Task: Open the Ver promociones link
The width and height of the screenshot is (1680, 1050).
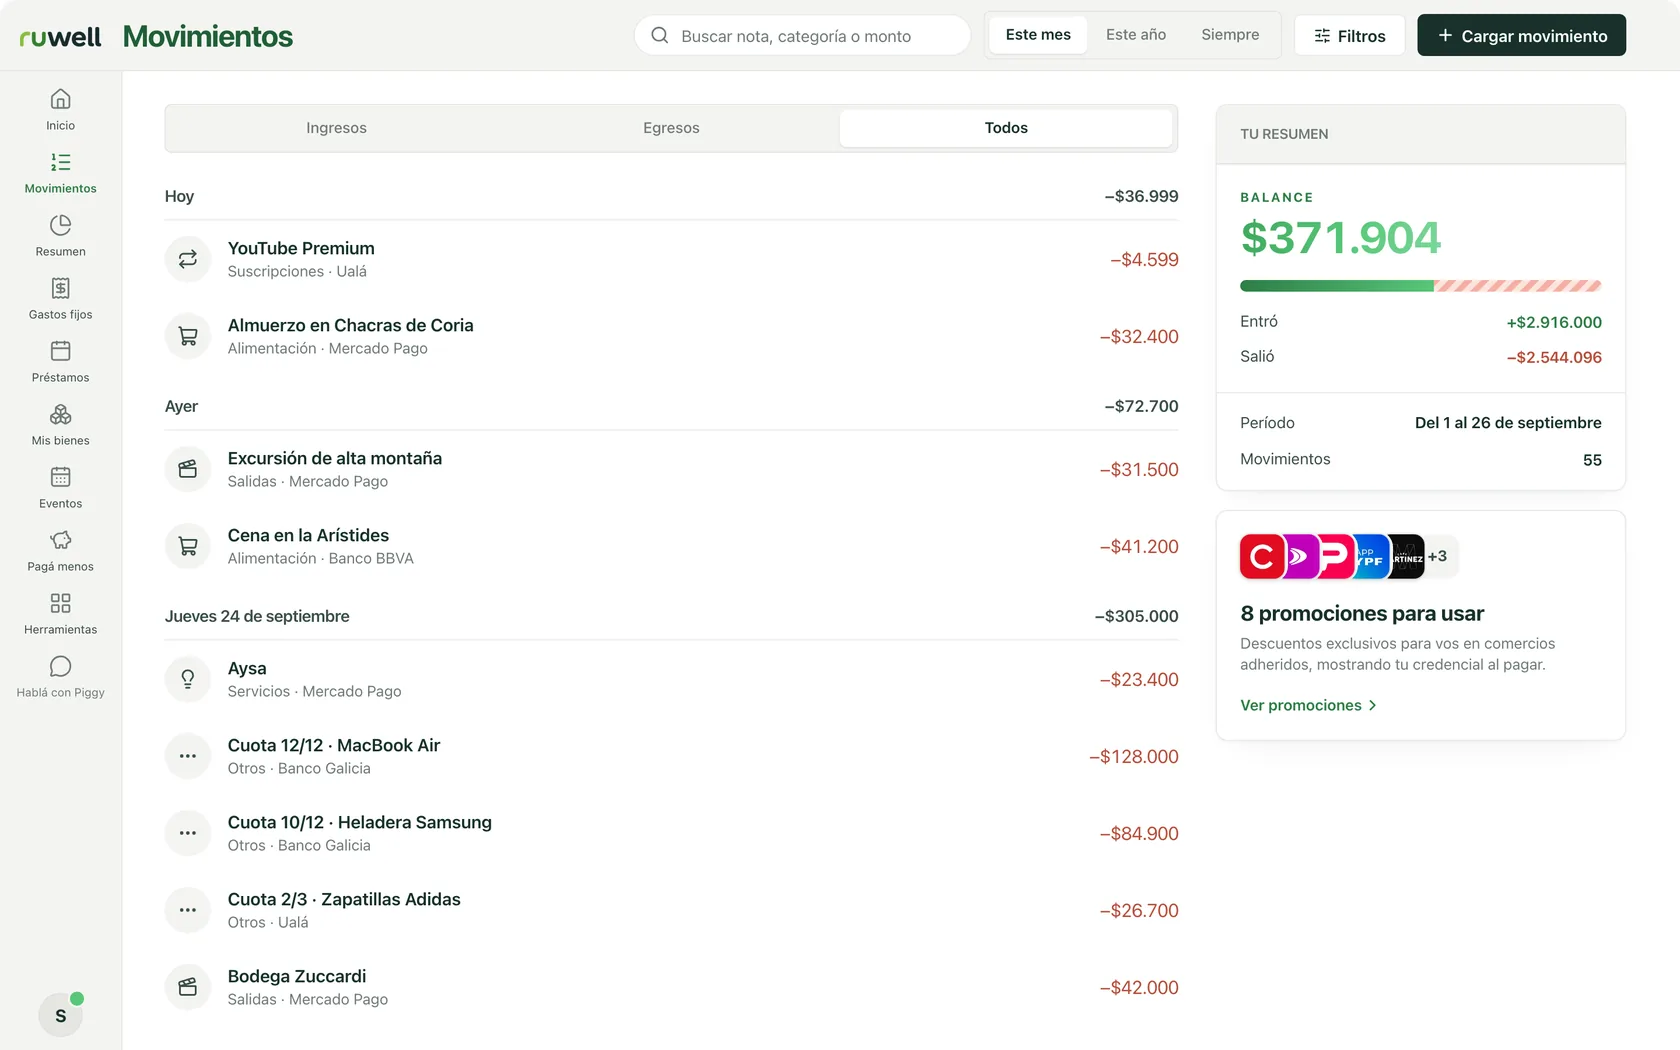Action: 1308,705
